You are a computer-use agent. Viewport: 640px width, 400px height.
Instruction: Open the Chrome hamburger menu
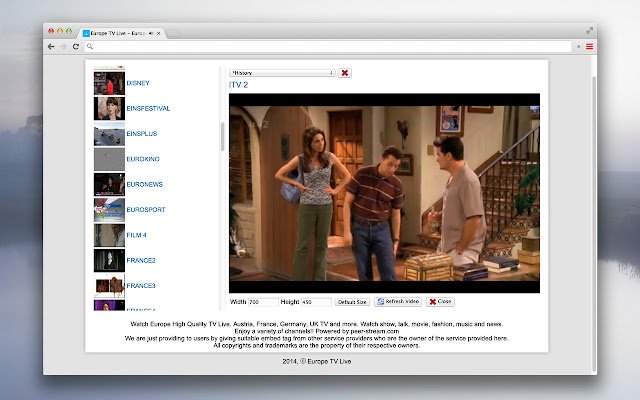point(589,47)
